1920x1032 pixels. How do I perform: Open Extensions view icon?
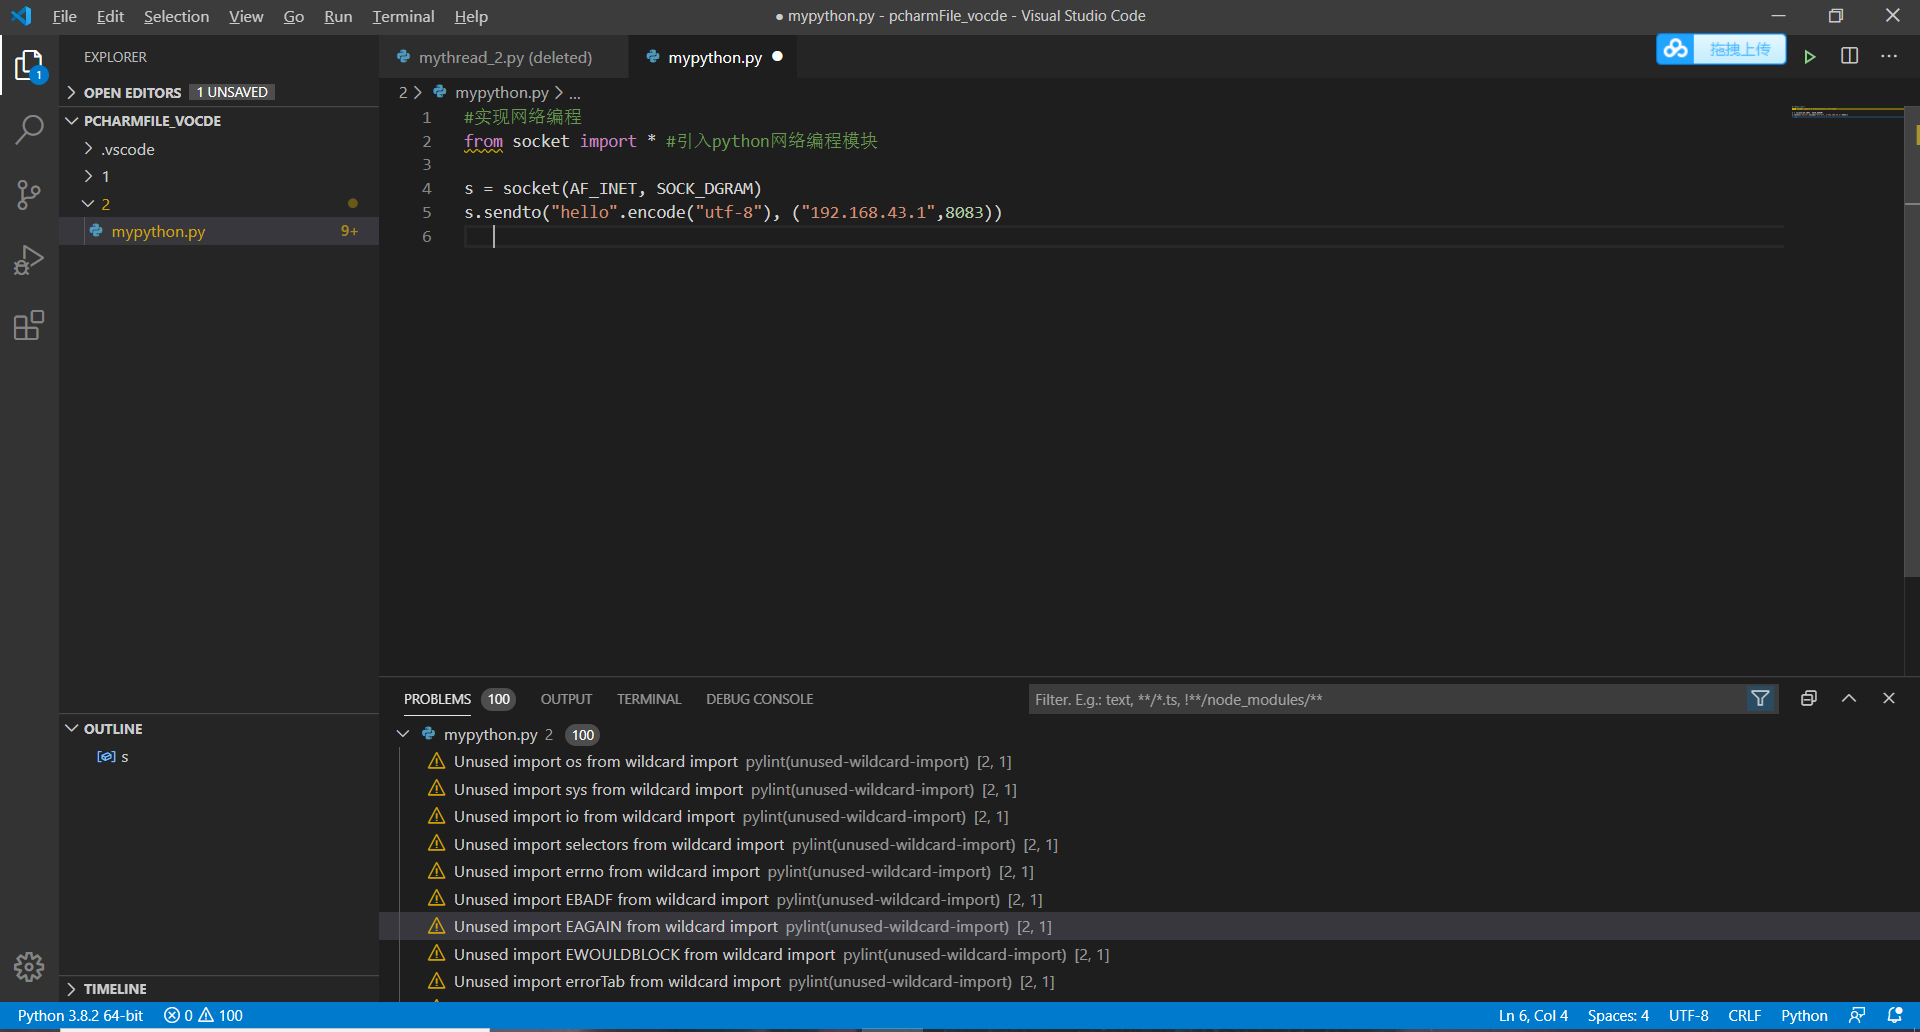pyautogui.click(x=29, y=325)
